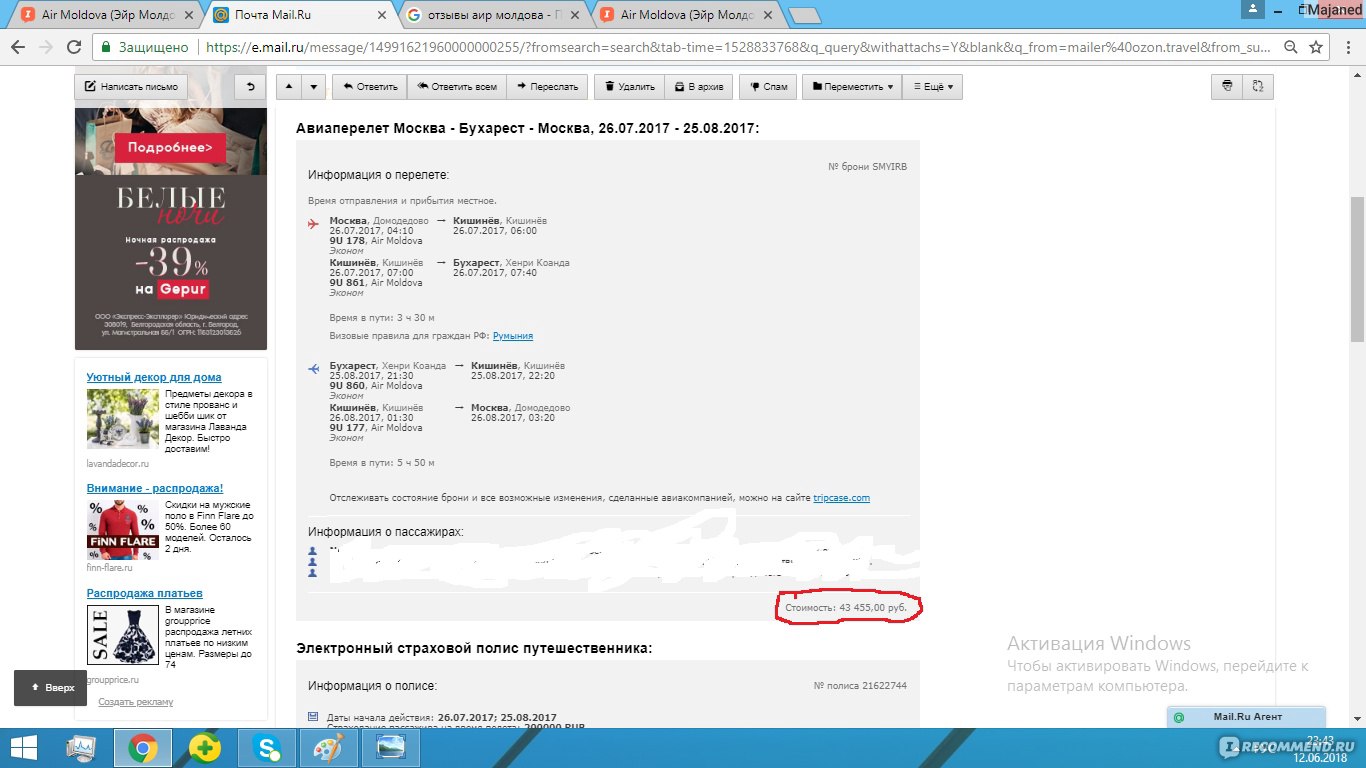Click browser back arrow

click(x=18, y=47)
